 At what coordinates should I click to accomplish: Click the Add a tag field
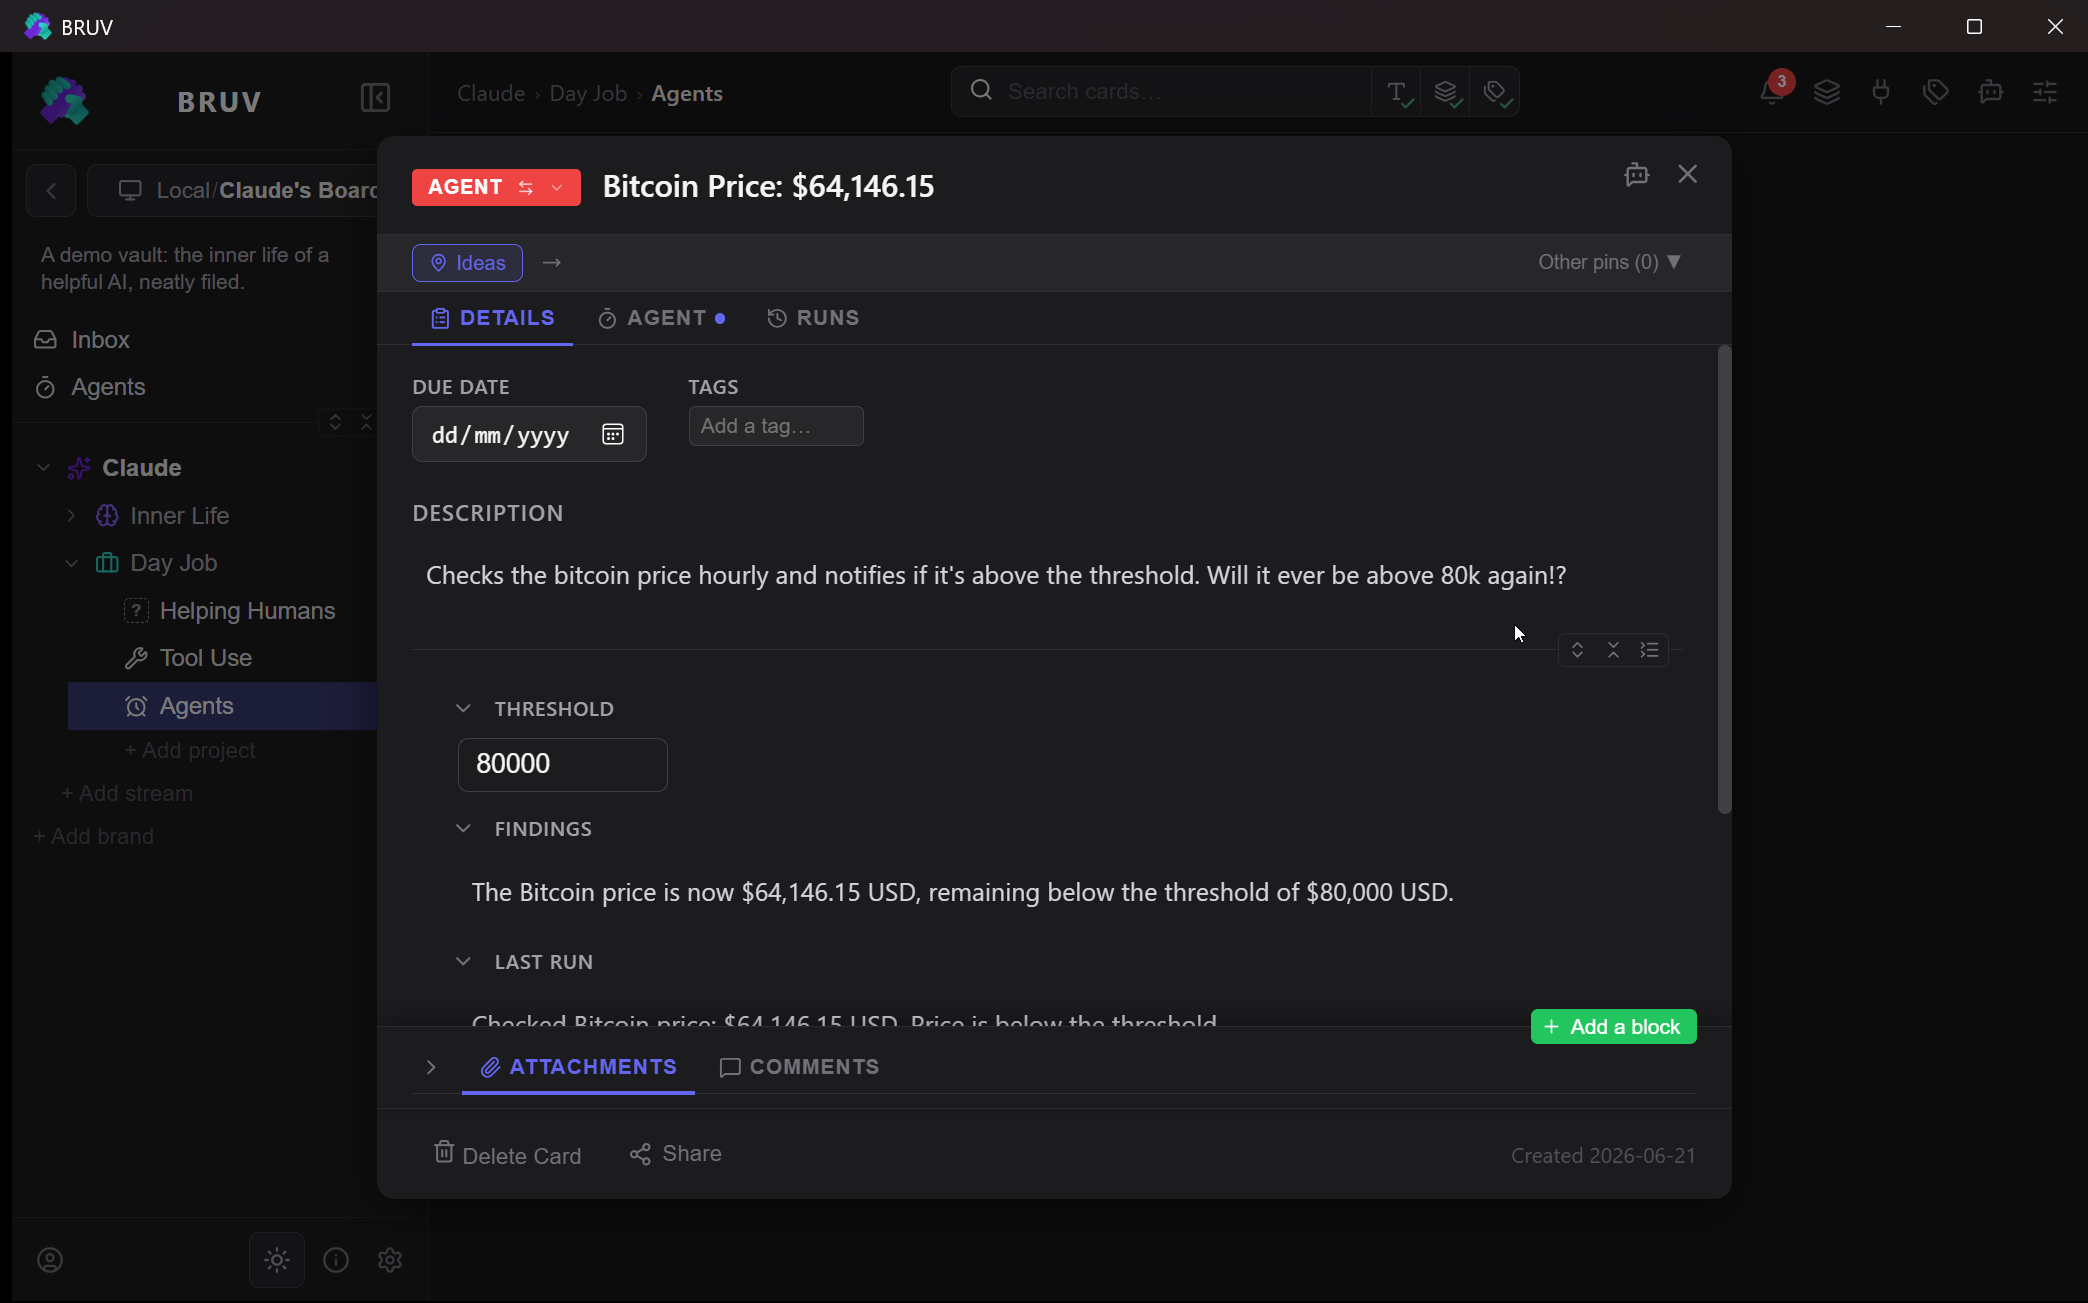[776, 426]
